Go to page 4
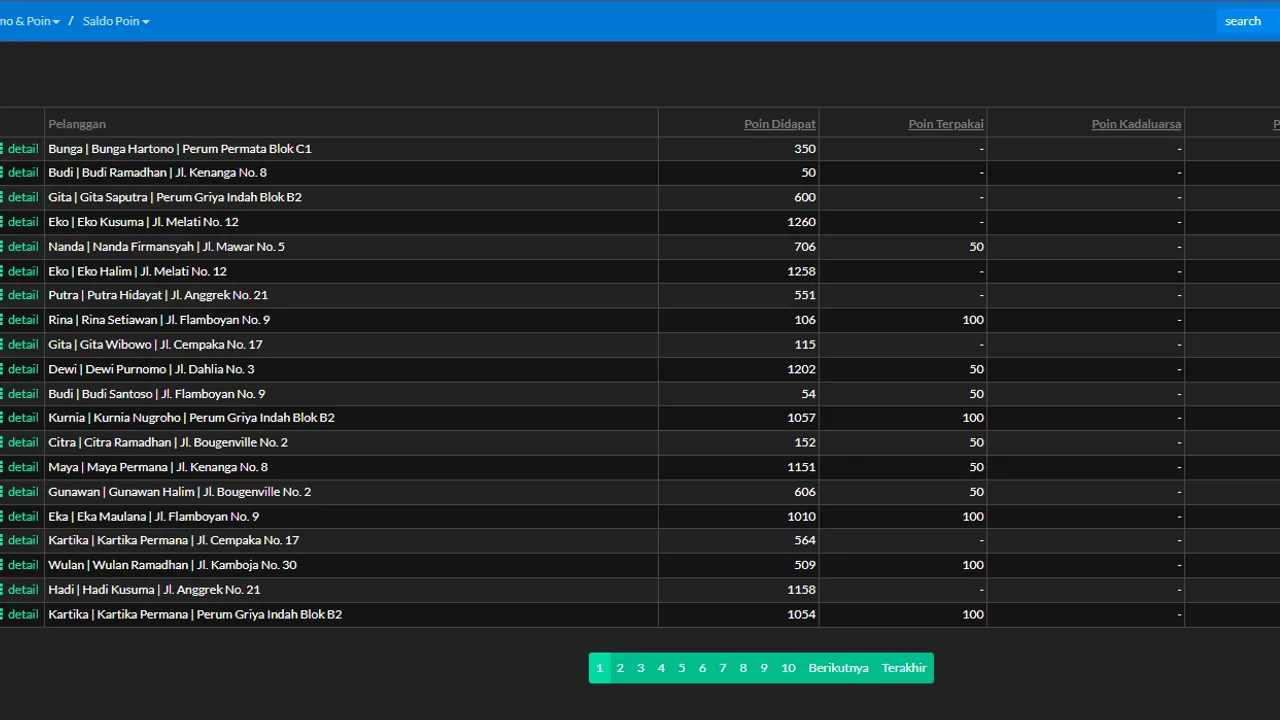Screen dimensions: 1280x720 click(661, 668)
